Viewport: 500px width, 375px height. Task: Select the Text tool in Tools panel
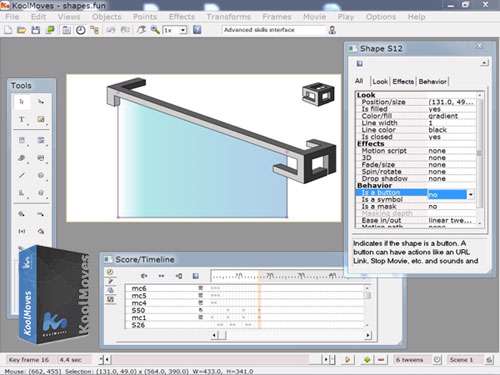(x=22, y=119)
